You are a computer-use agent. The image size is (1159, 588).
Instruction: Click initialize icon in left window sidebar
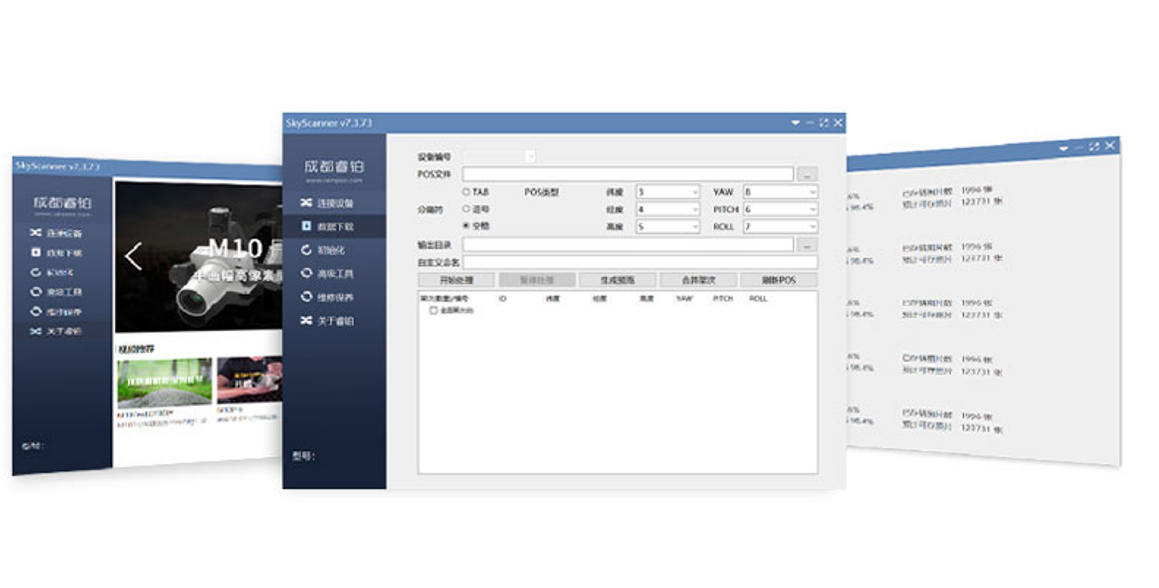coord(35,272)
